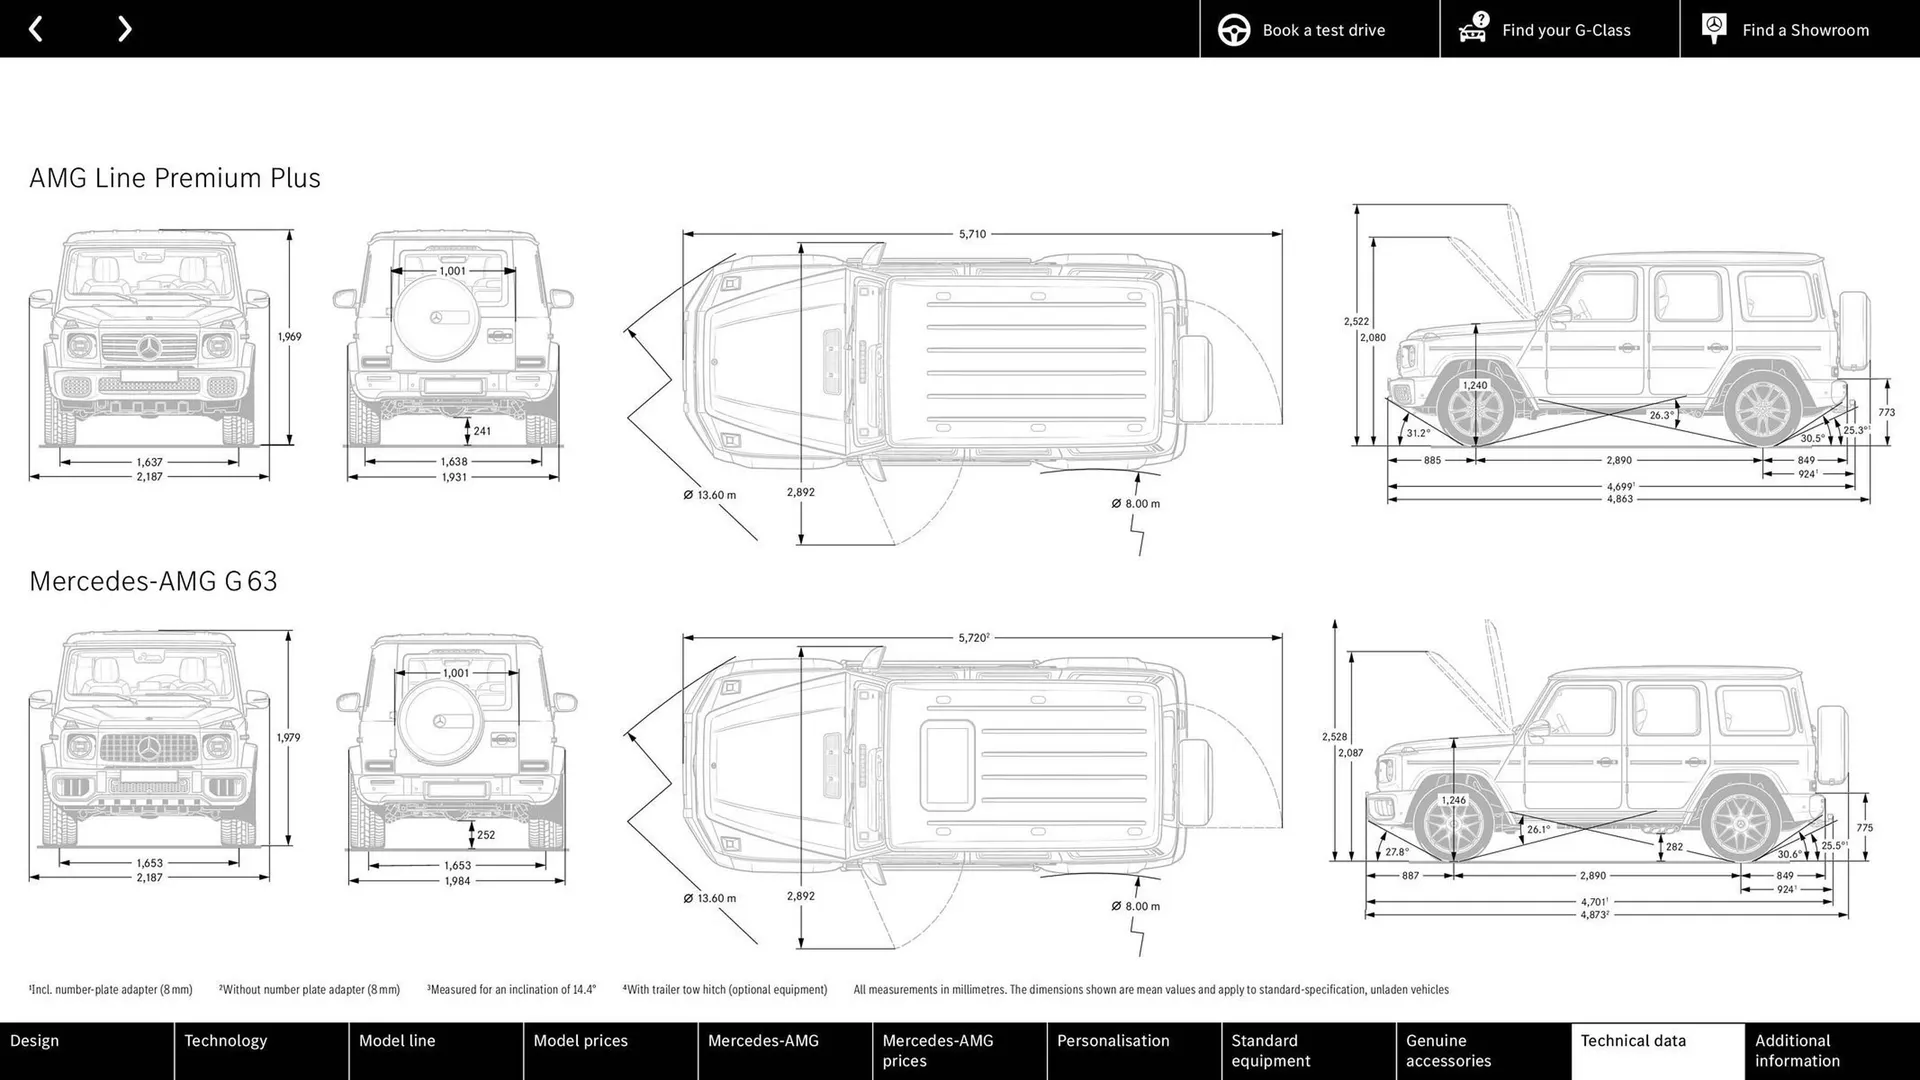
Task: Click the next page arrow
Action: [124, 28]
